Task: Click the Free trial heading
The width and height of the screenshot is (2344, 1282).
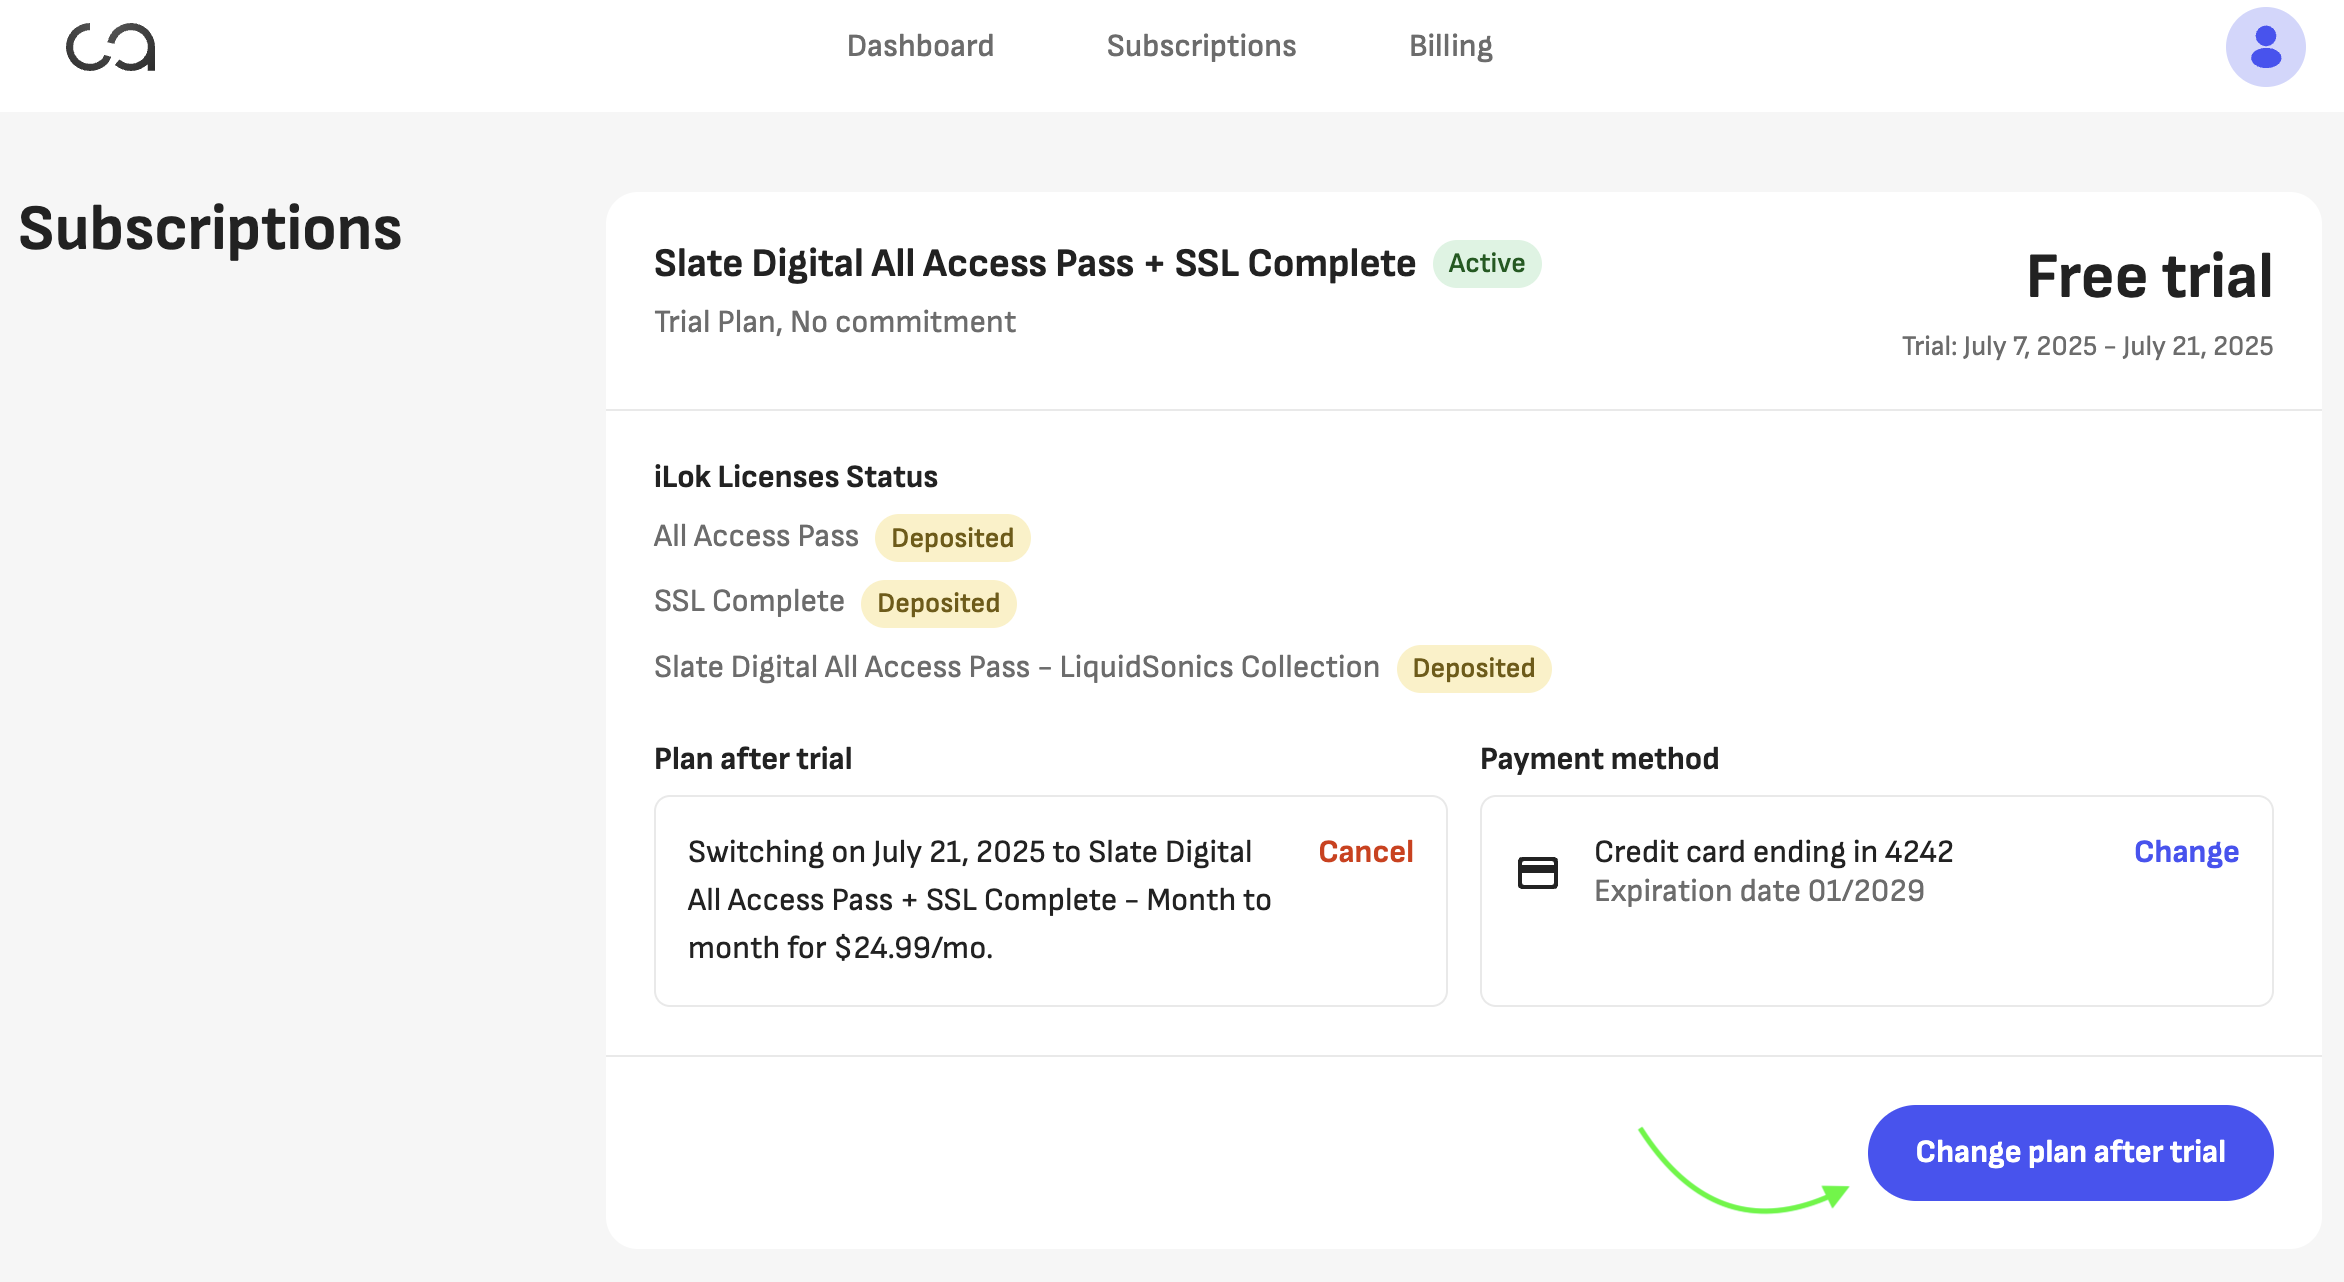Action: pyautogui.click(x=2149, y=276)
